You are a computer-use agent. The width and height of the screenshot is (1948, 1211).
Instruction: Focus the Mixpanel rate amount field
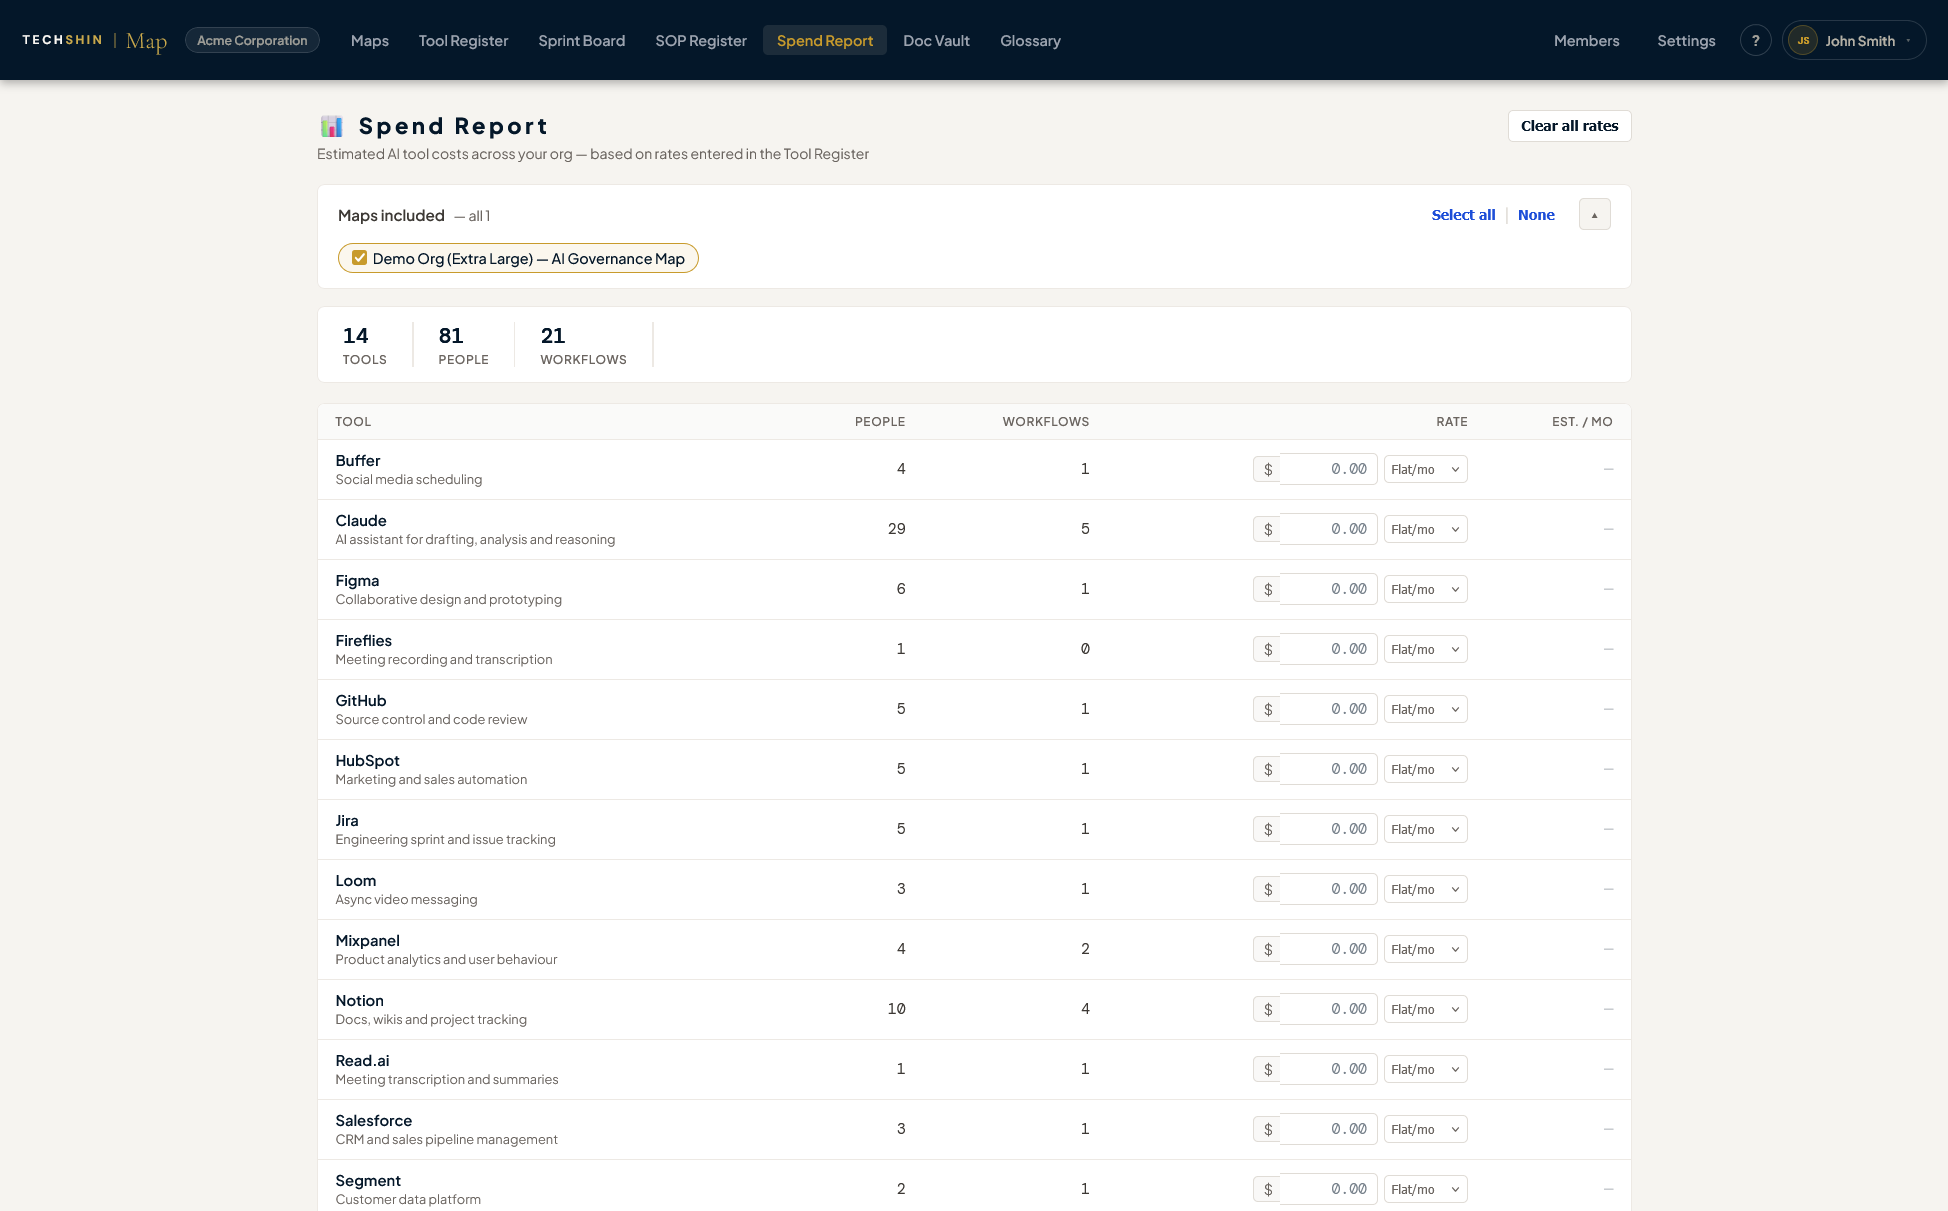point(1328,949)
